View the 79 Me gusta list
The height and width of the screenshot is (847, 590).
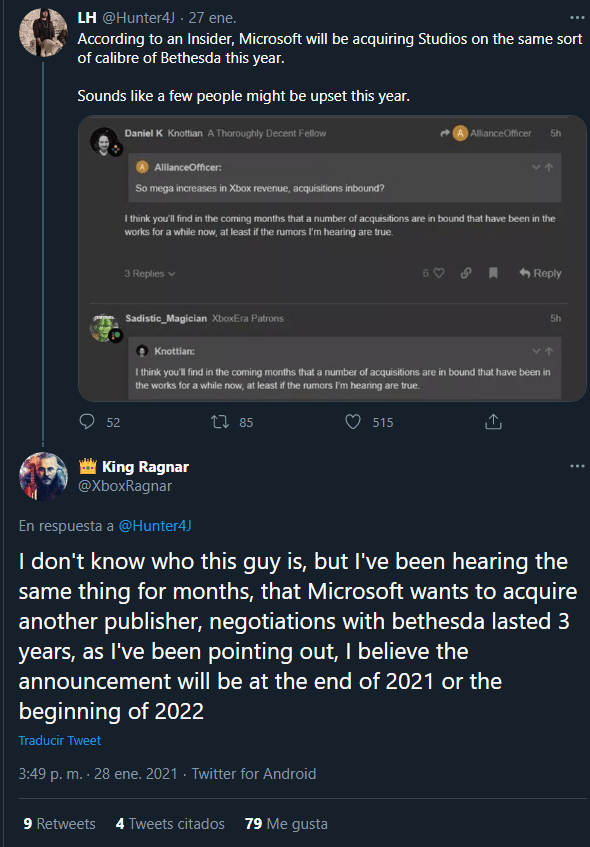tap(286, 824)
